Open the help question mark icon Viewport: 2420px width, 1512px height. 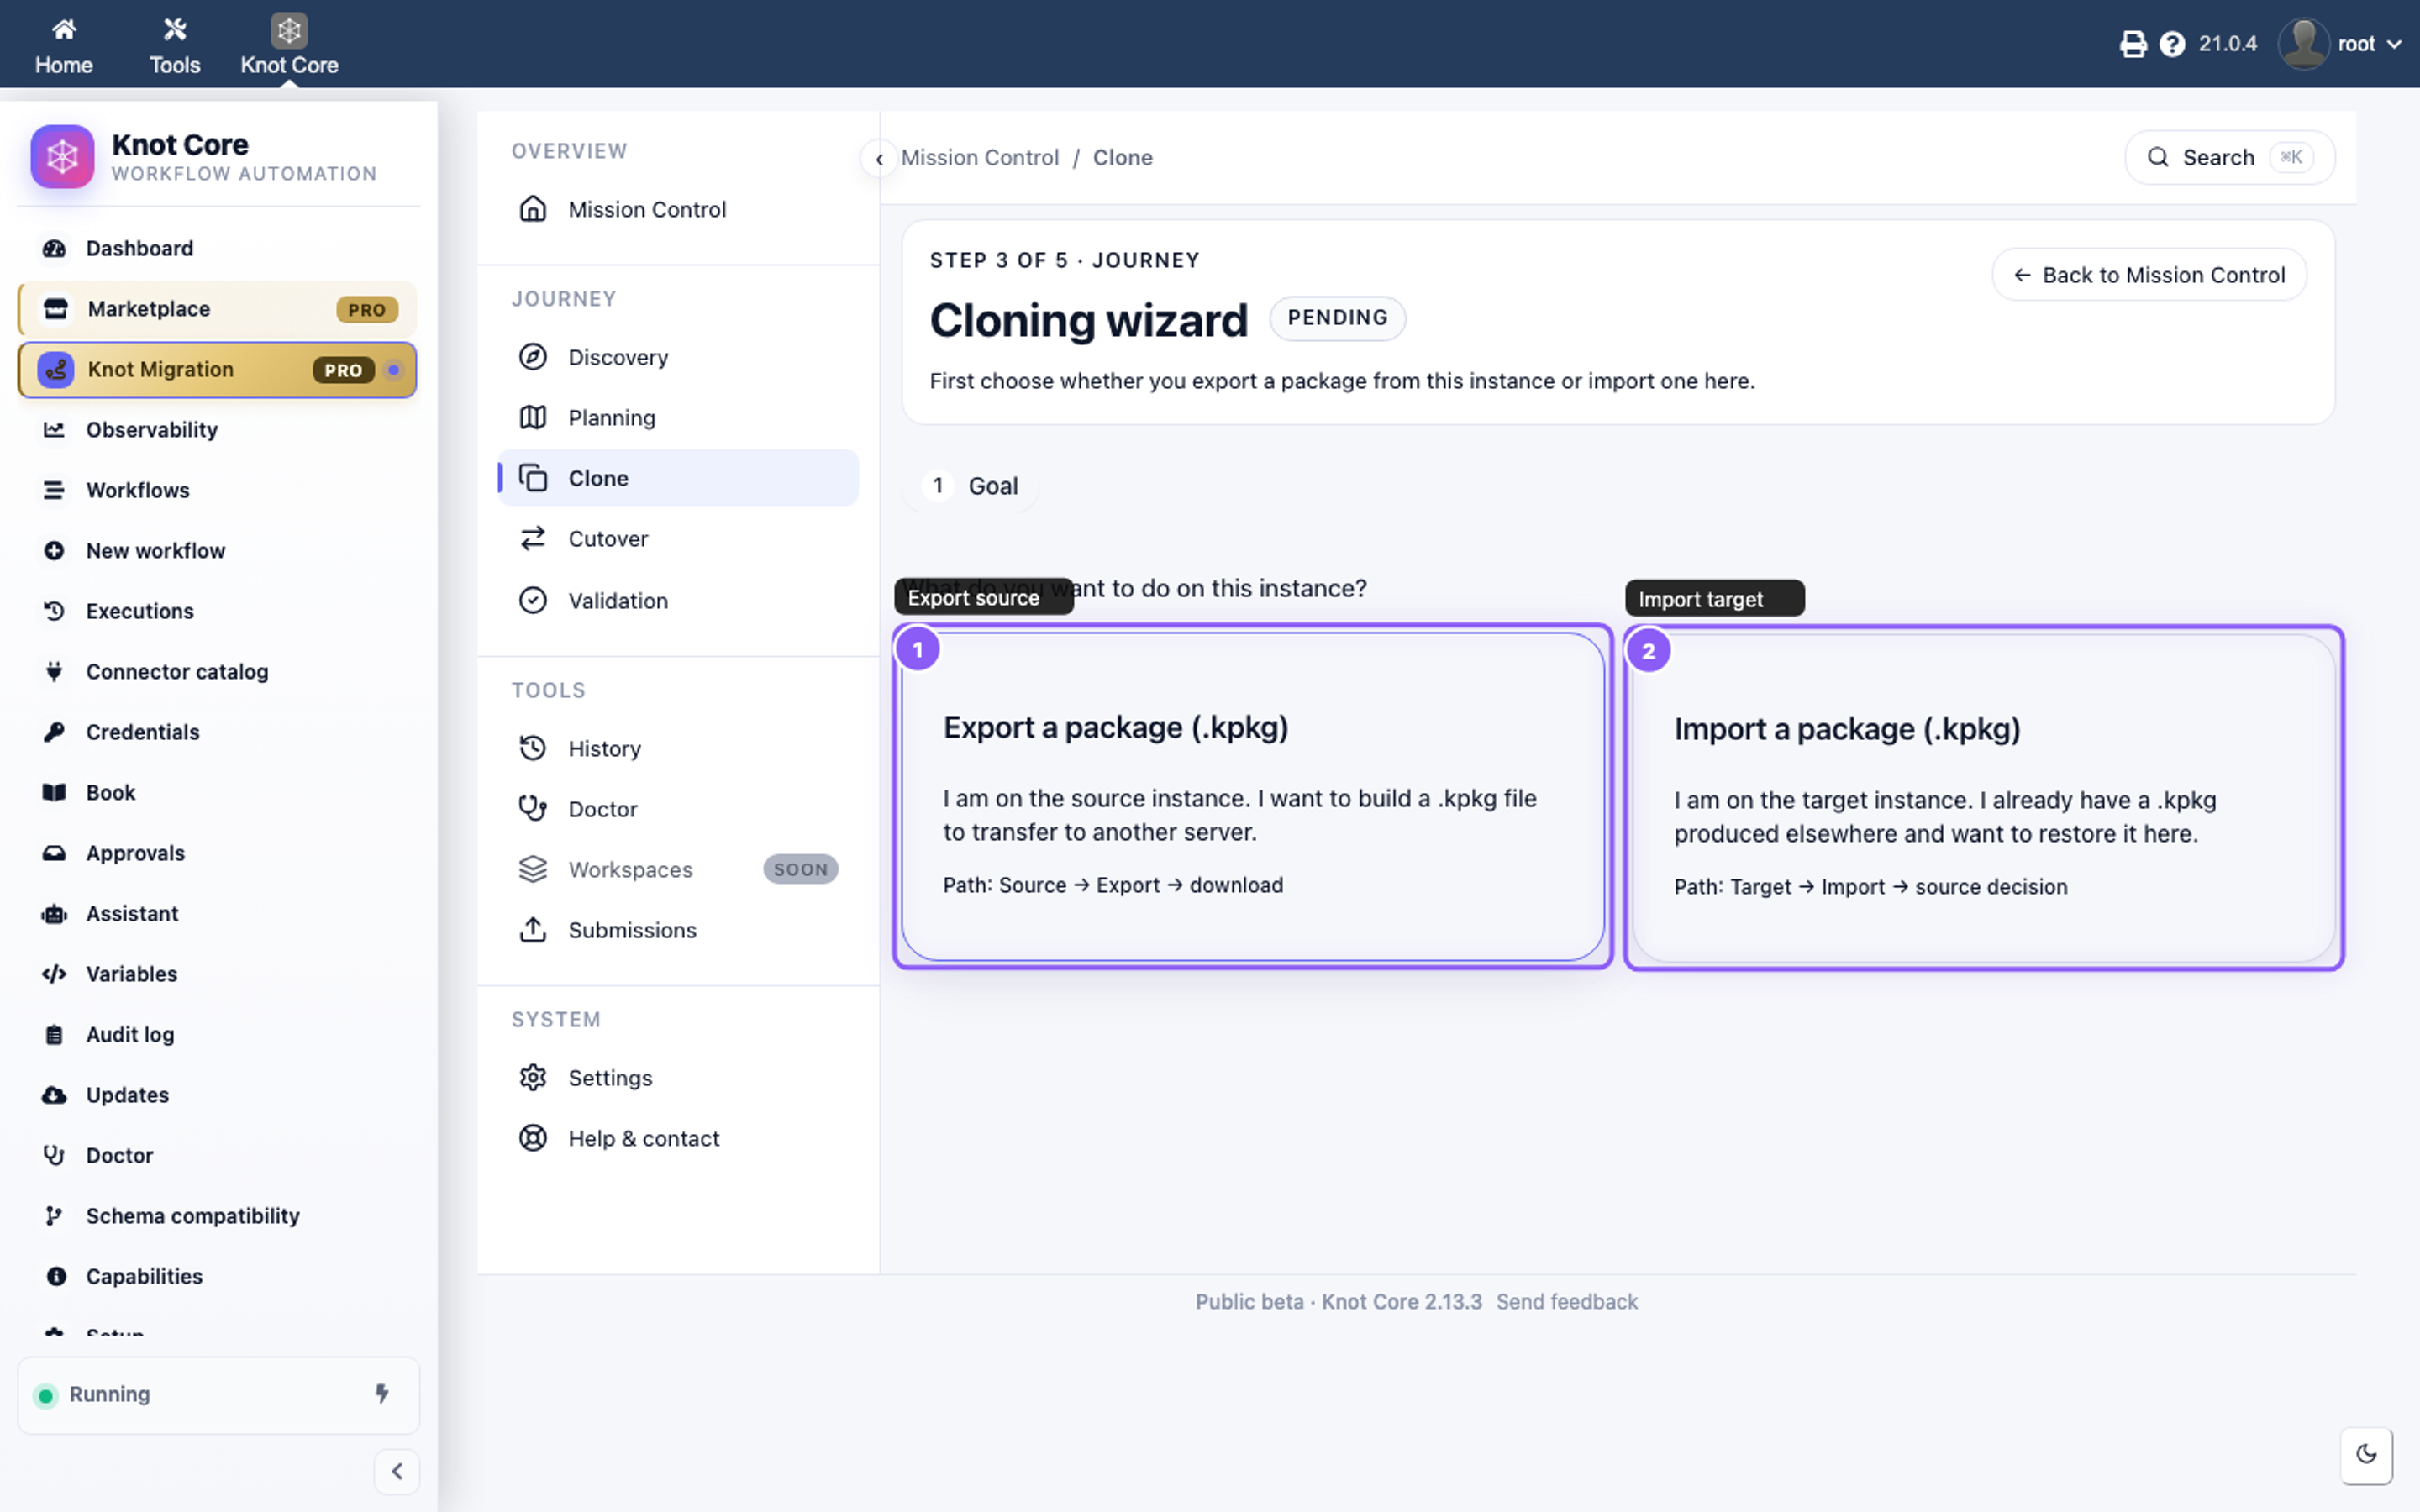point(2172,44)
